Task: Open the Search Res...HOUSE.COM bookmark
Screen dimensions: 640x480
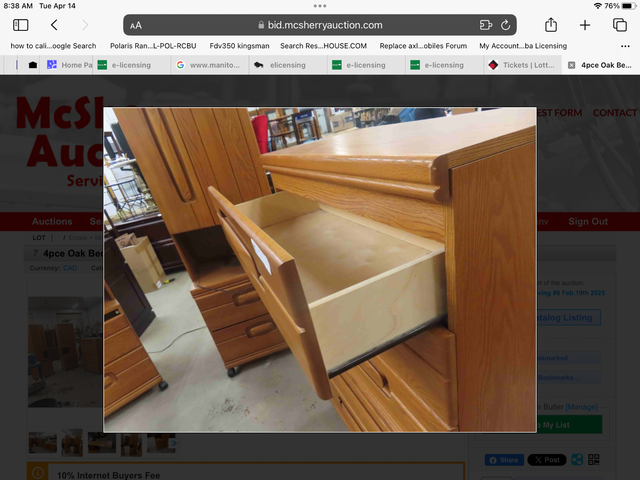Action: (x=323, y=46)
